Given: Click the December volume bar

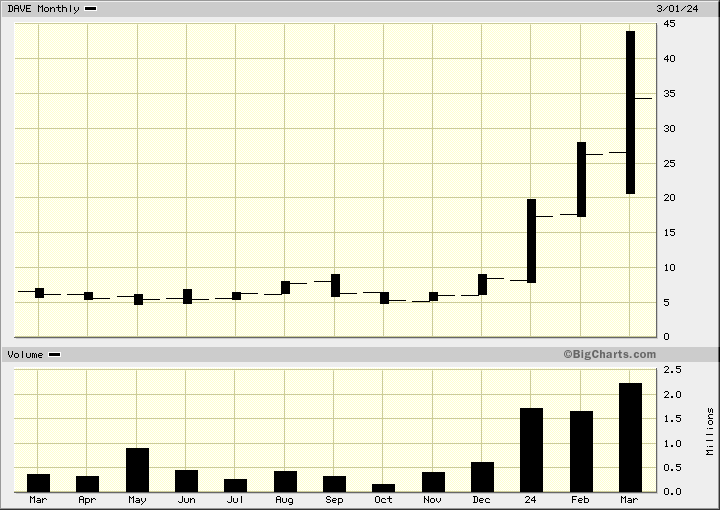Looking at the screenshot, I should [482, 477].
